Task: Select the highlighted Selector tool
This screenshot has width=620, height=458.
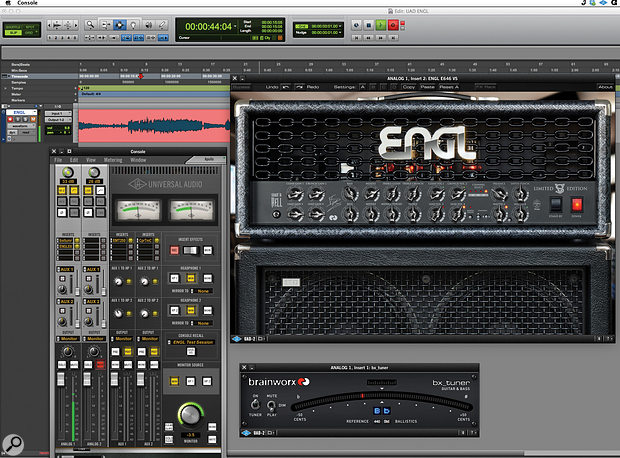Action: tap(119, 25)
